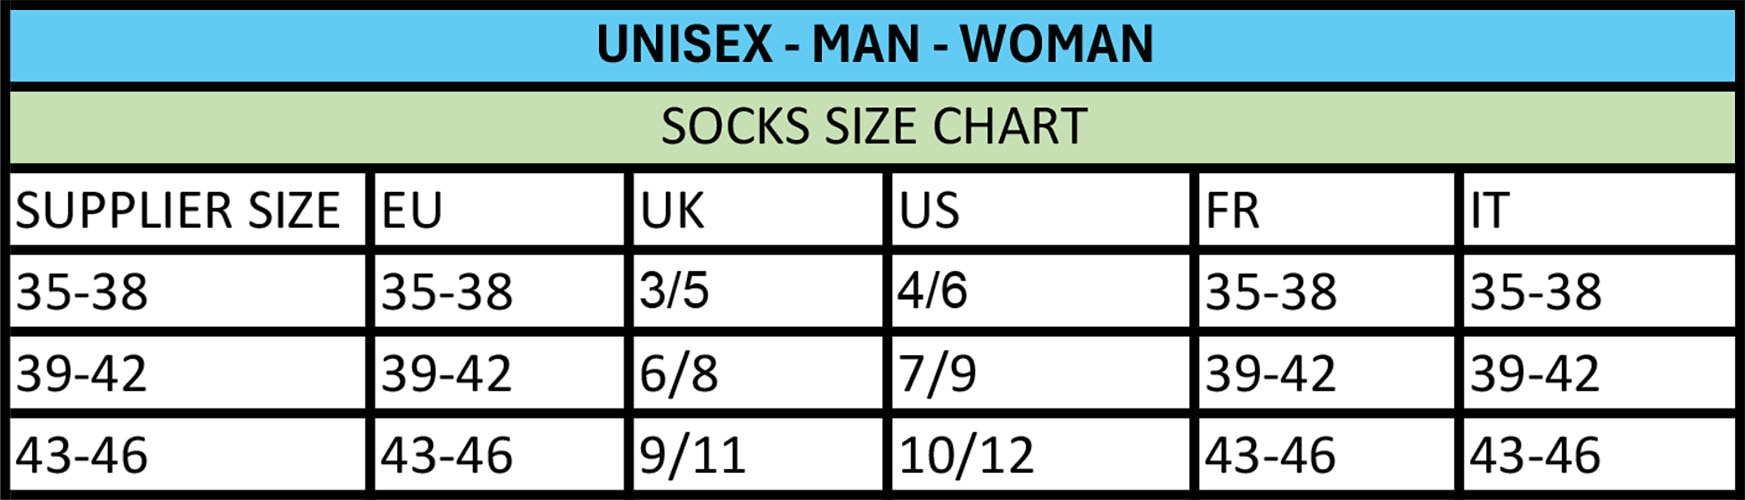Select supplier size 35-38 in first column

point(82,292)
